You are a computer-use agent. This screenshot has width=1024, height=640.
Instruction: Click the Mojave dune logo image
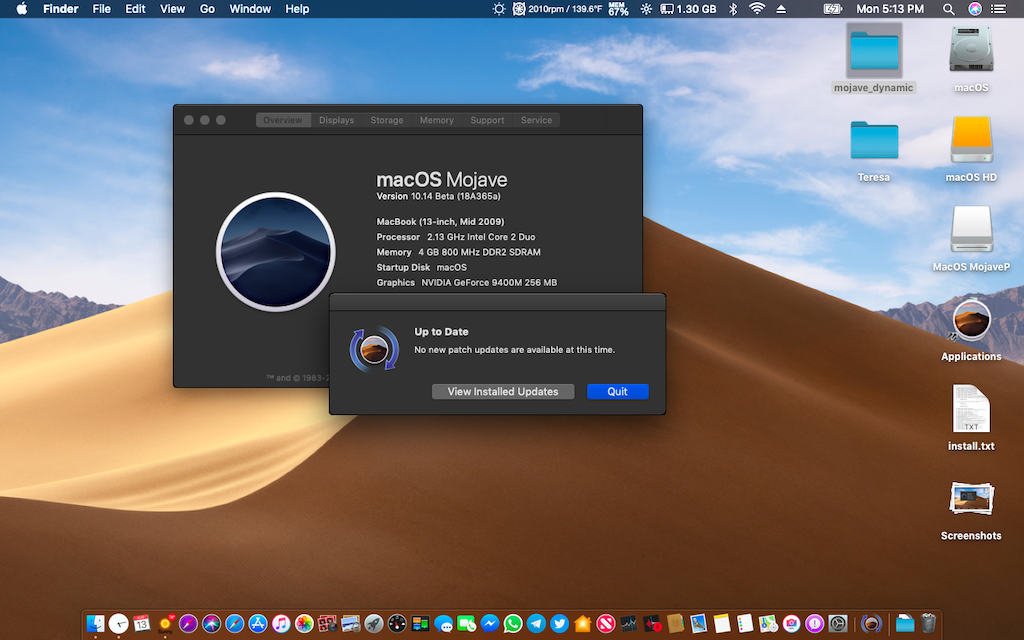point(276,251)
